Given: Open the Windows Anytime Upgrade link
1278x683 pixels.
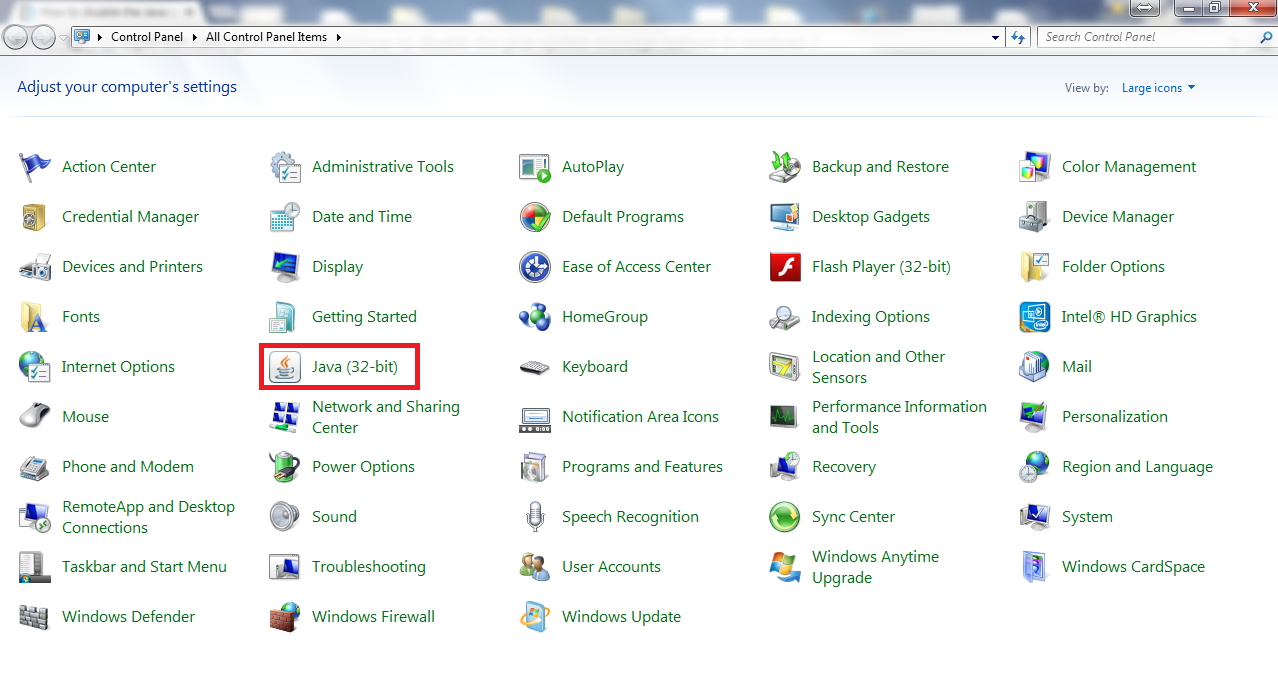Looking at the screenshot, I should click(875, 567).
